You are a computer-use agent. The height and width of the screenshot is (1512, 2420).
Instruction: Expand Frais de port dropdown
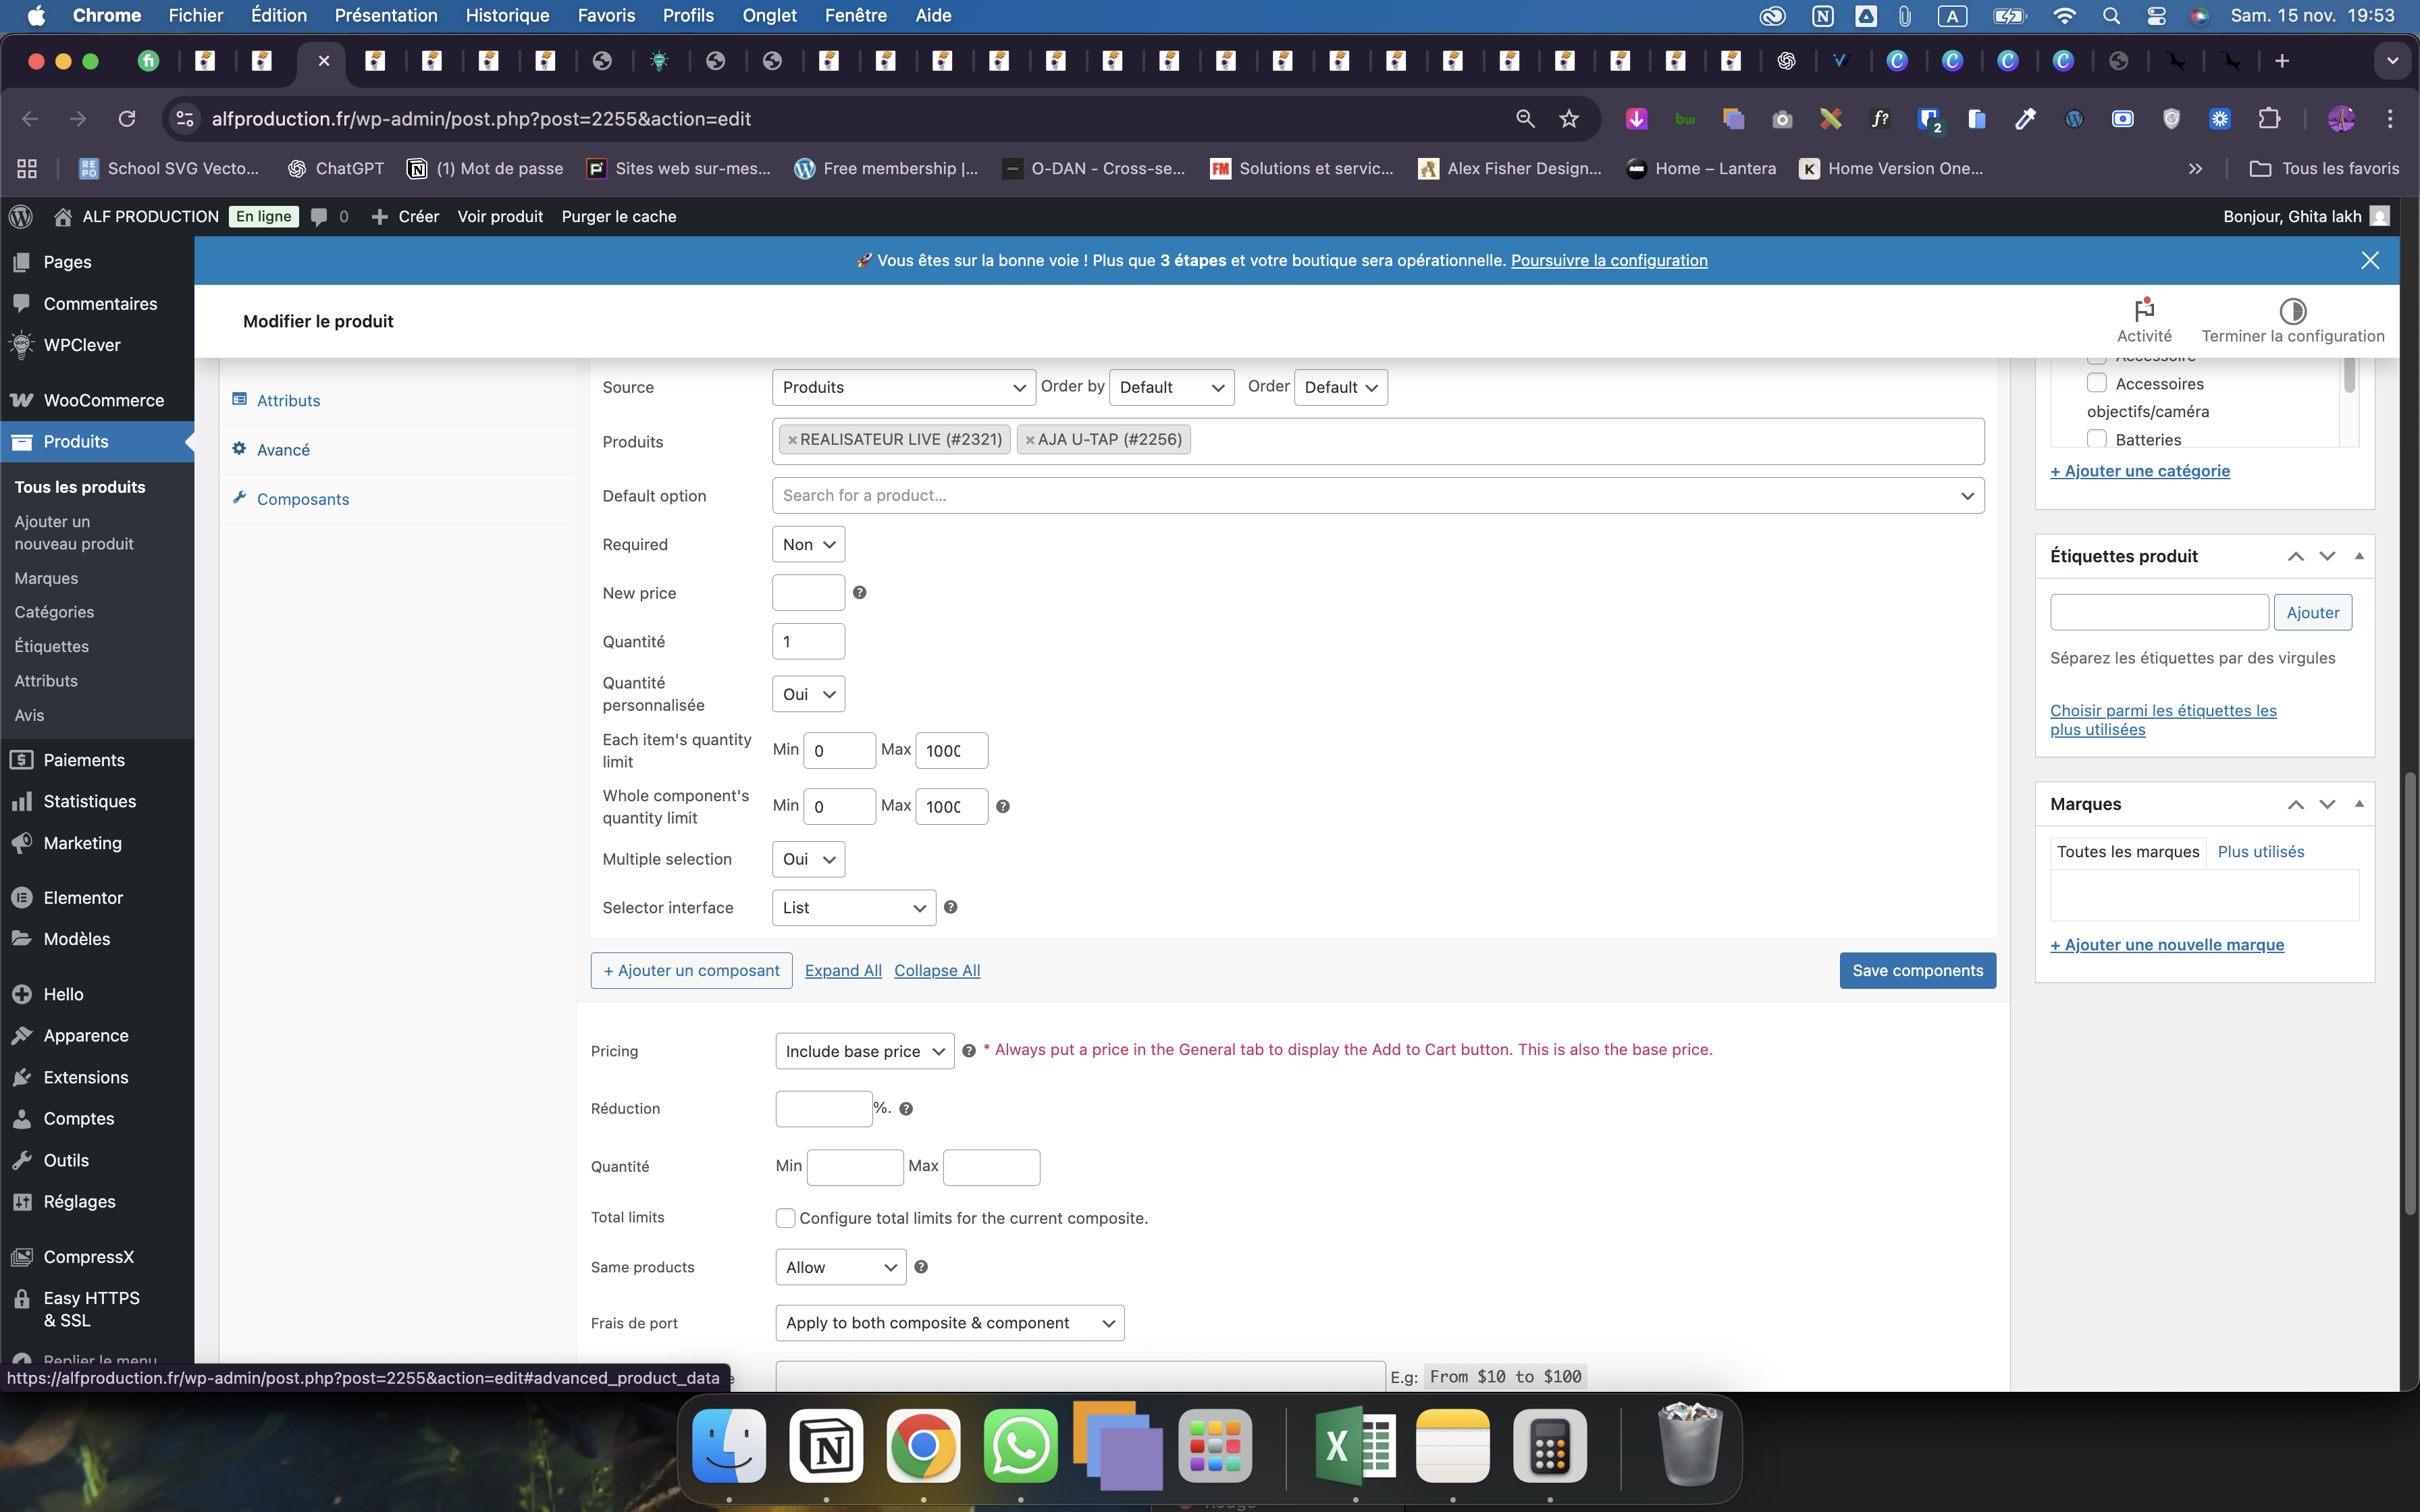point(949,1323)
